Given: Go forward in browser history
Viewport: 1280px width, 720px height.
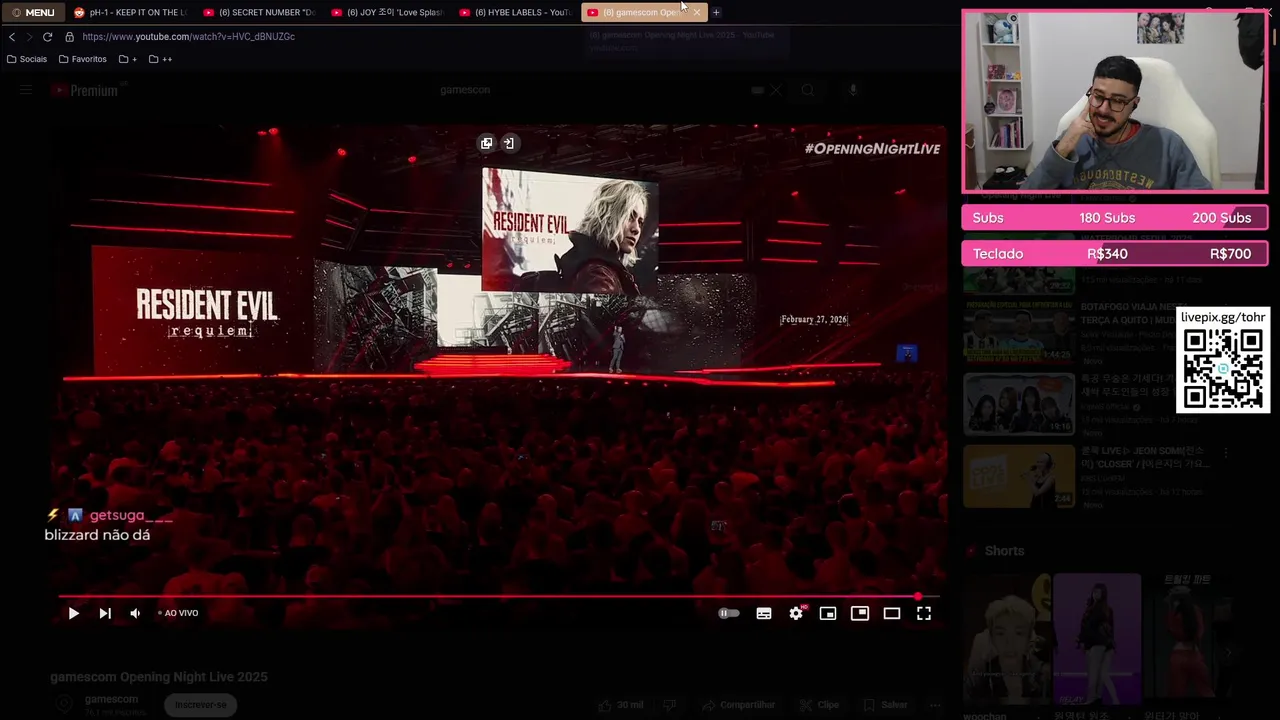Looking at the screenshot, I should 29,36.
